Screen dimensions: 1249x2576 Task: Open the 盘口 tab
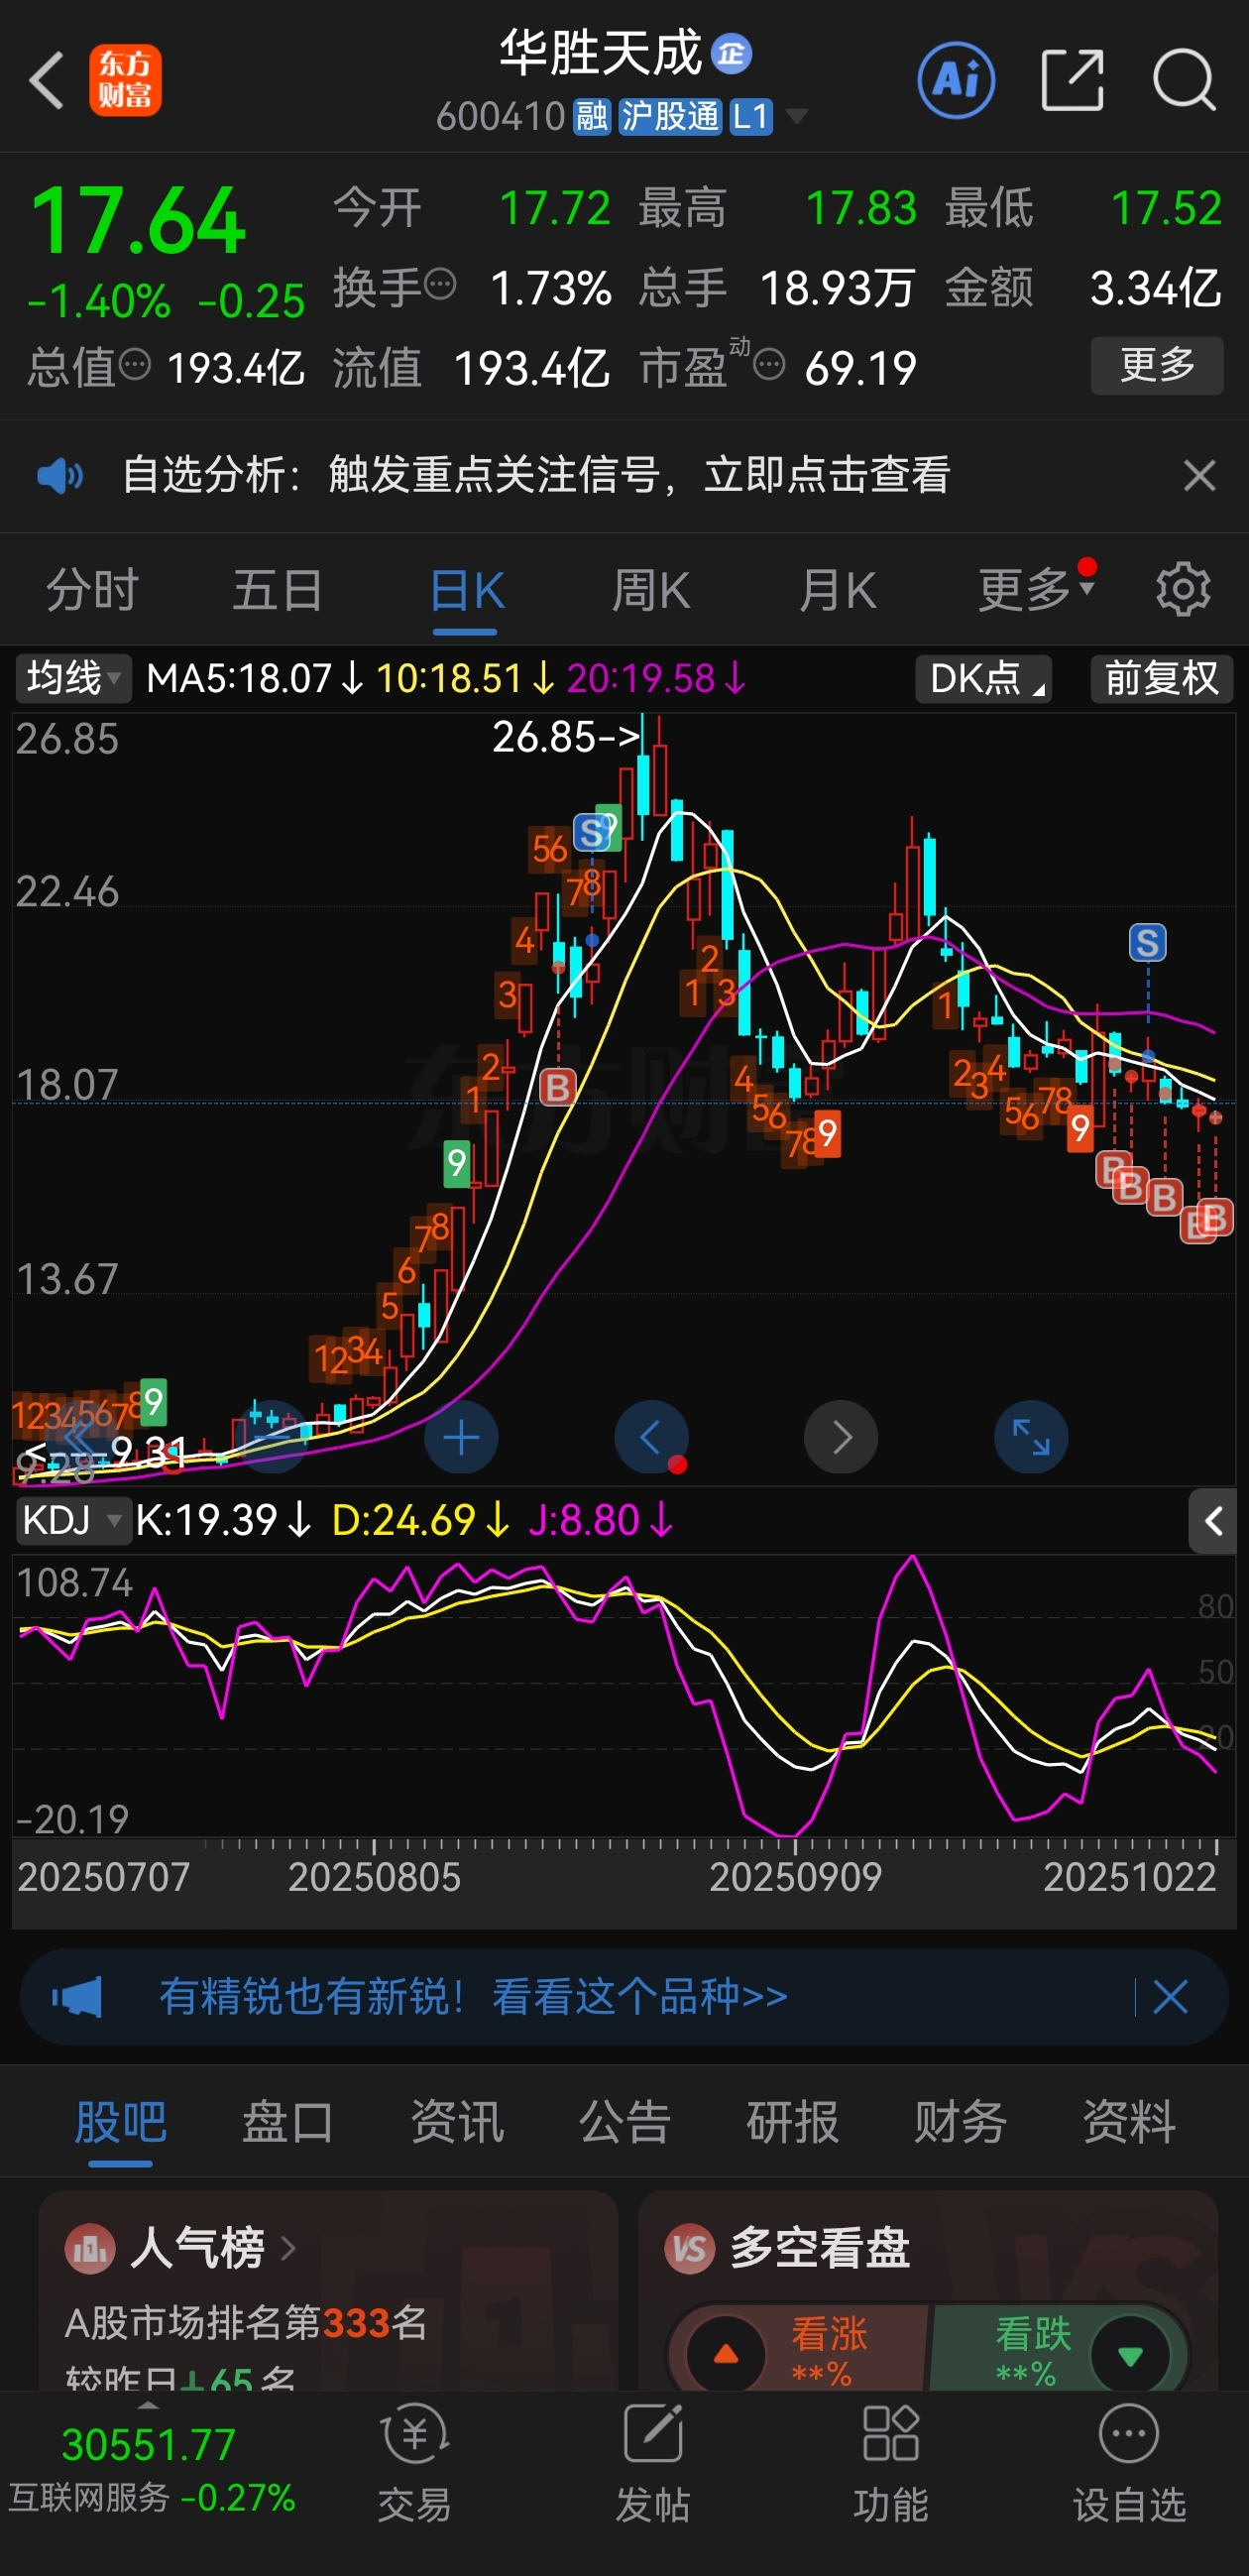click(288, 2122)
